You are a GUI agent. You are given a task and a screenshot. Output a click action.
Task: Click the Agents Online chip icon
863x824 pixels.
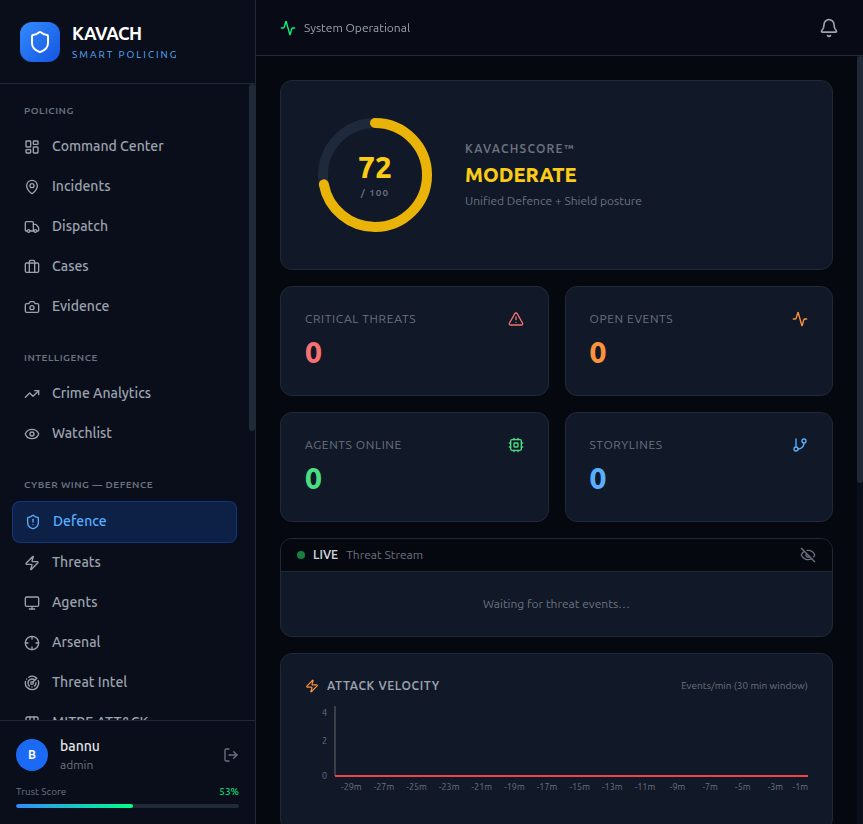[x=516, y=445]
